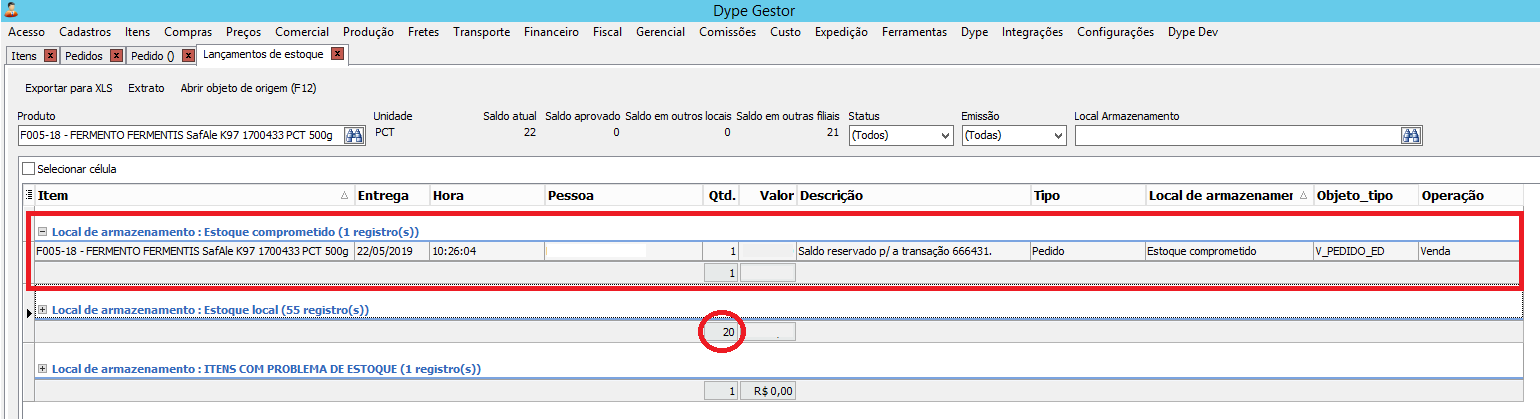This screenshot has height=419, width=1540.
Task: Open the Acesso menu
Action: pyautogui.click(x=26, y=32)
